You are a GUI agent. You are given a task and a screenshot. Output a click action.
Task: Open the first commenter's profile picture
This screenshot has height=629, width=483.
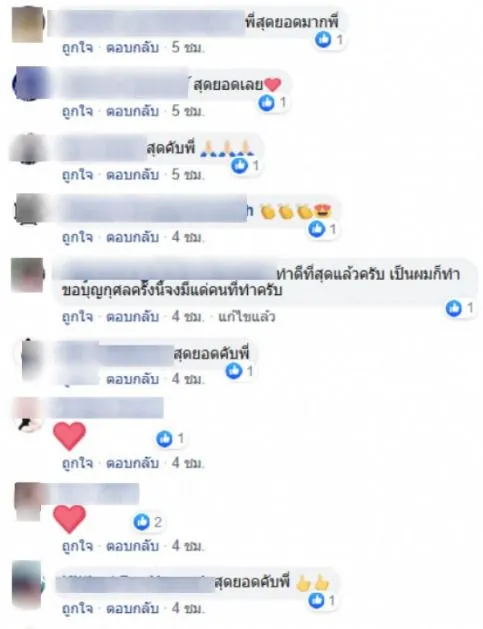pyautogui.click(x=27, y=25)
